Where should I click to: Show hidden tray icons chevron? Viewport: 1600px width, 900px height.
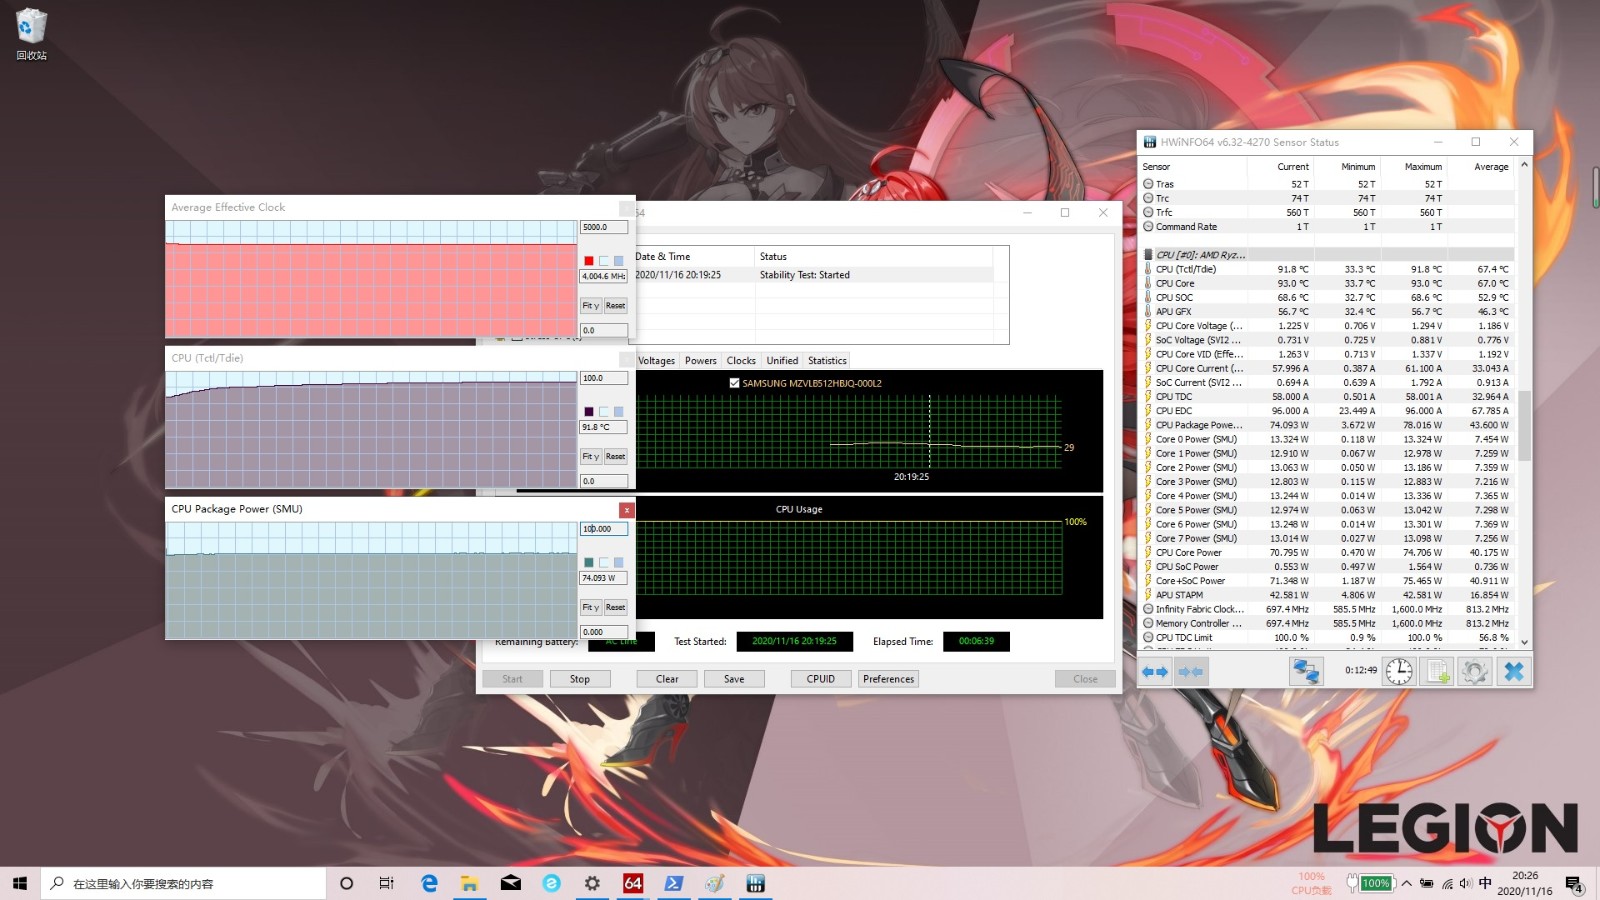[1407, 884]
